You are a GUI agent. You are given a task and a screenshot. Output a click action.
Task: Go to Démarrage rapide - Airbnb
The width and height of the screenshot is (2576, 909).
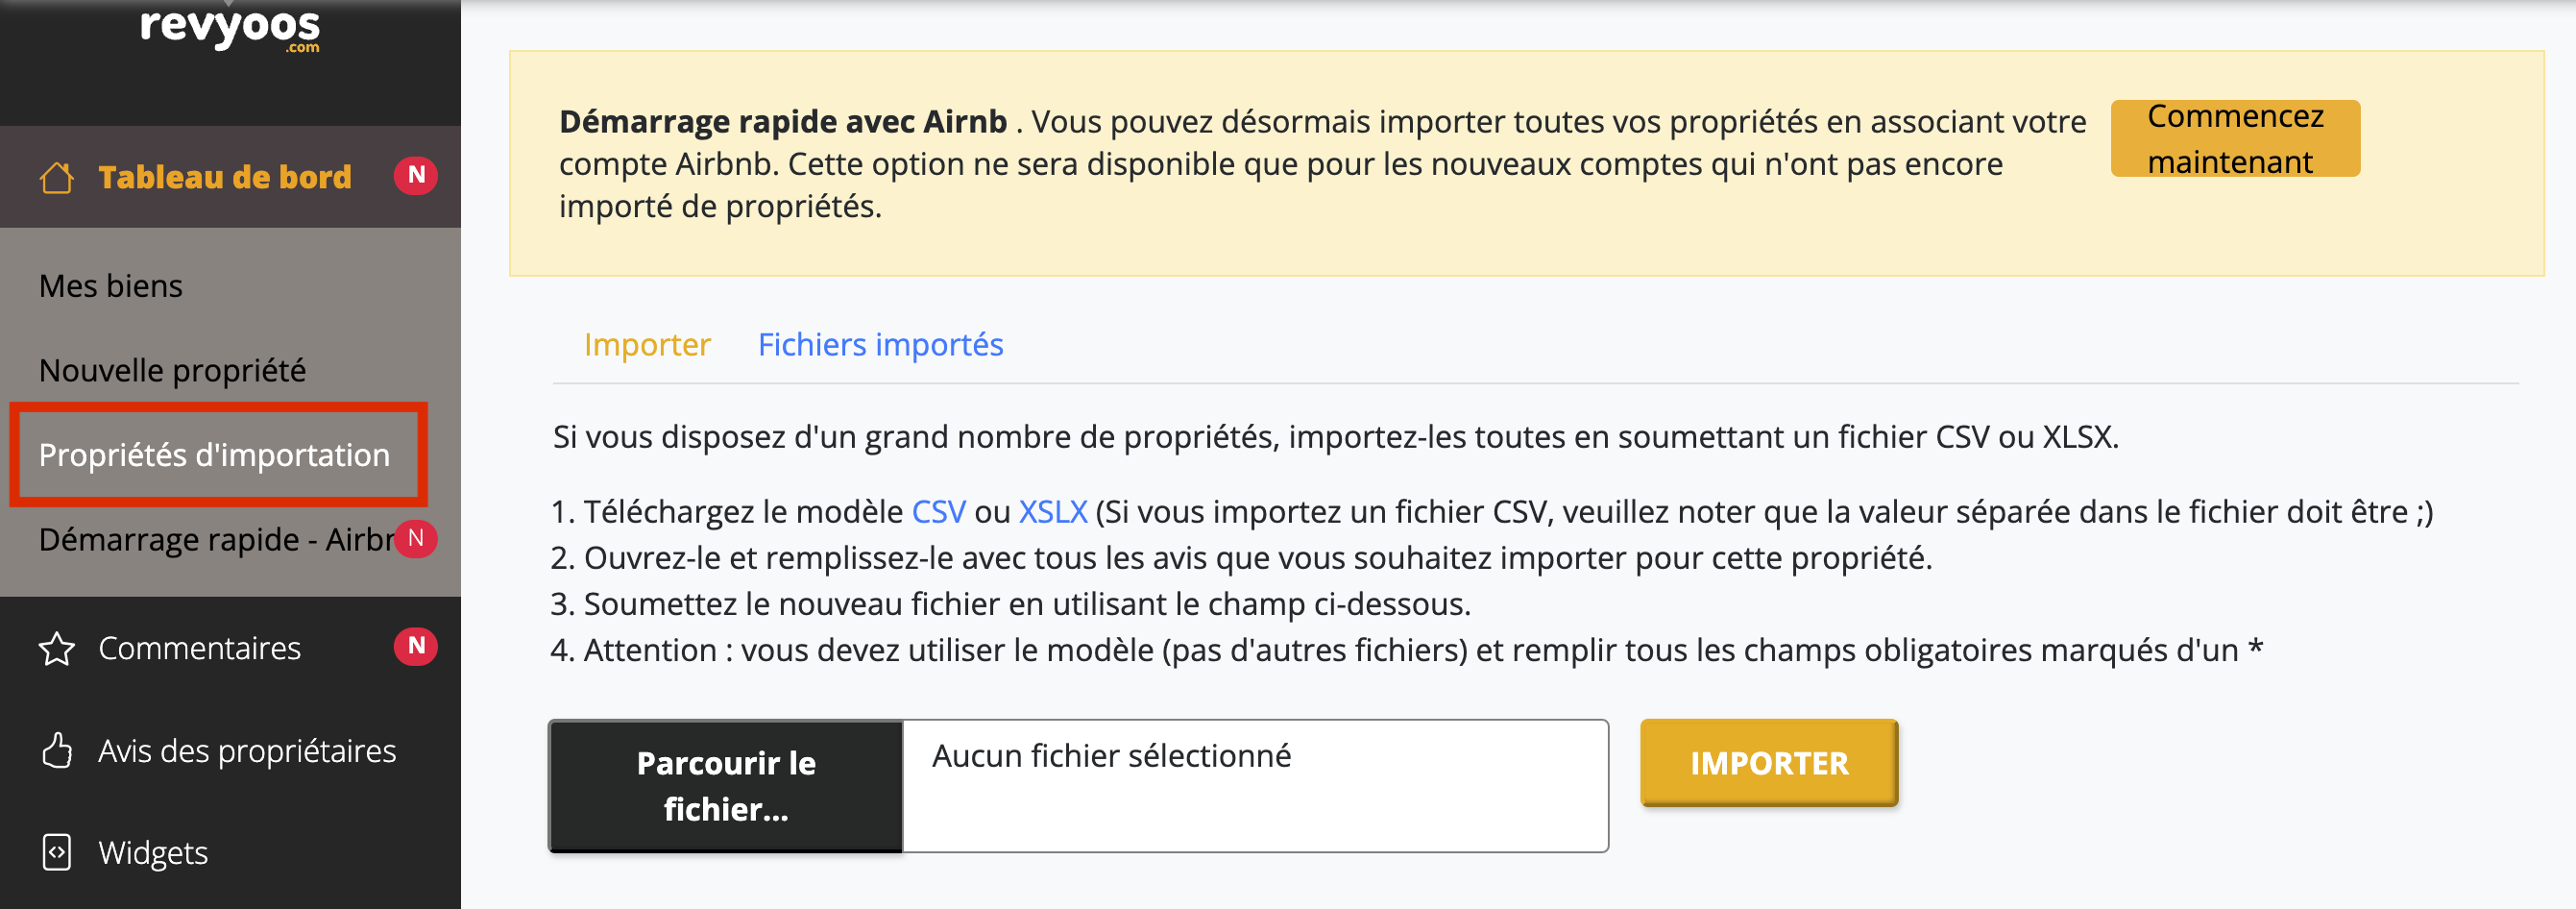(x=215, y=539)
